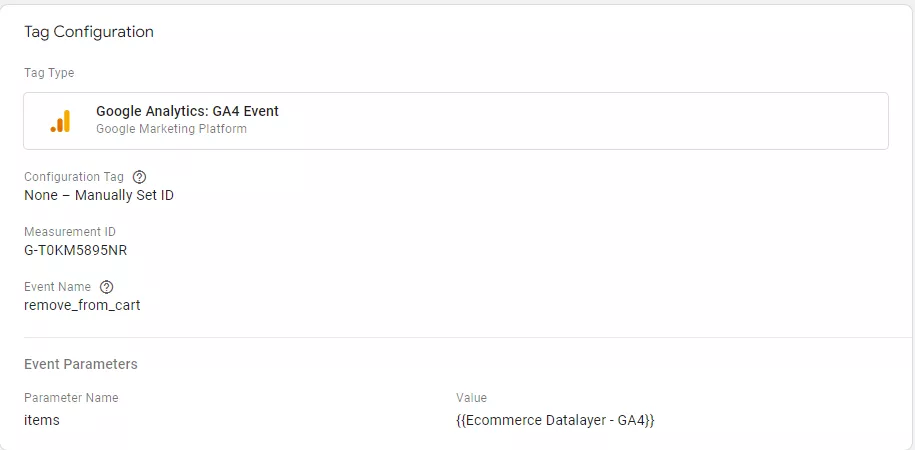915x450 pixels.
Task: Select the Google Analytics: GA4 Event tag type
Action: point(456,121)
